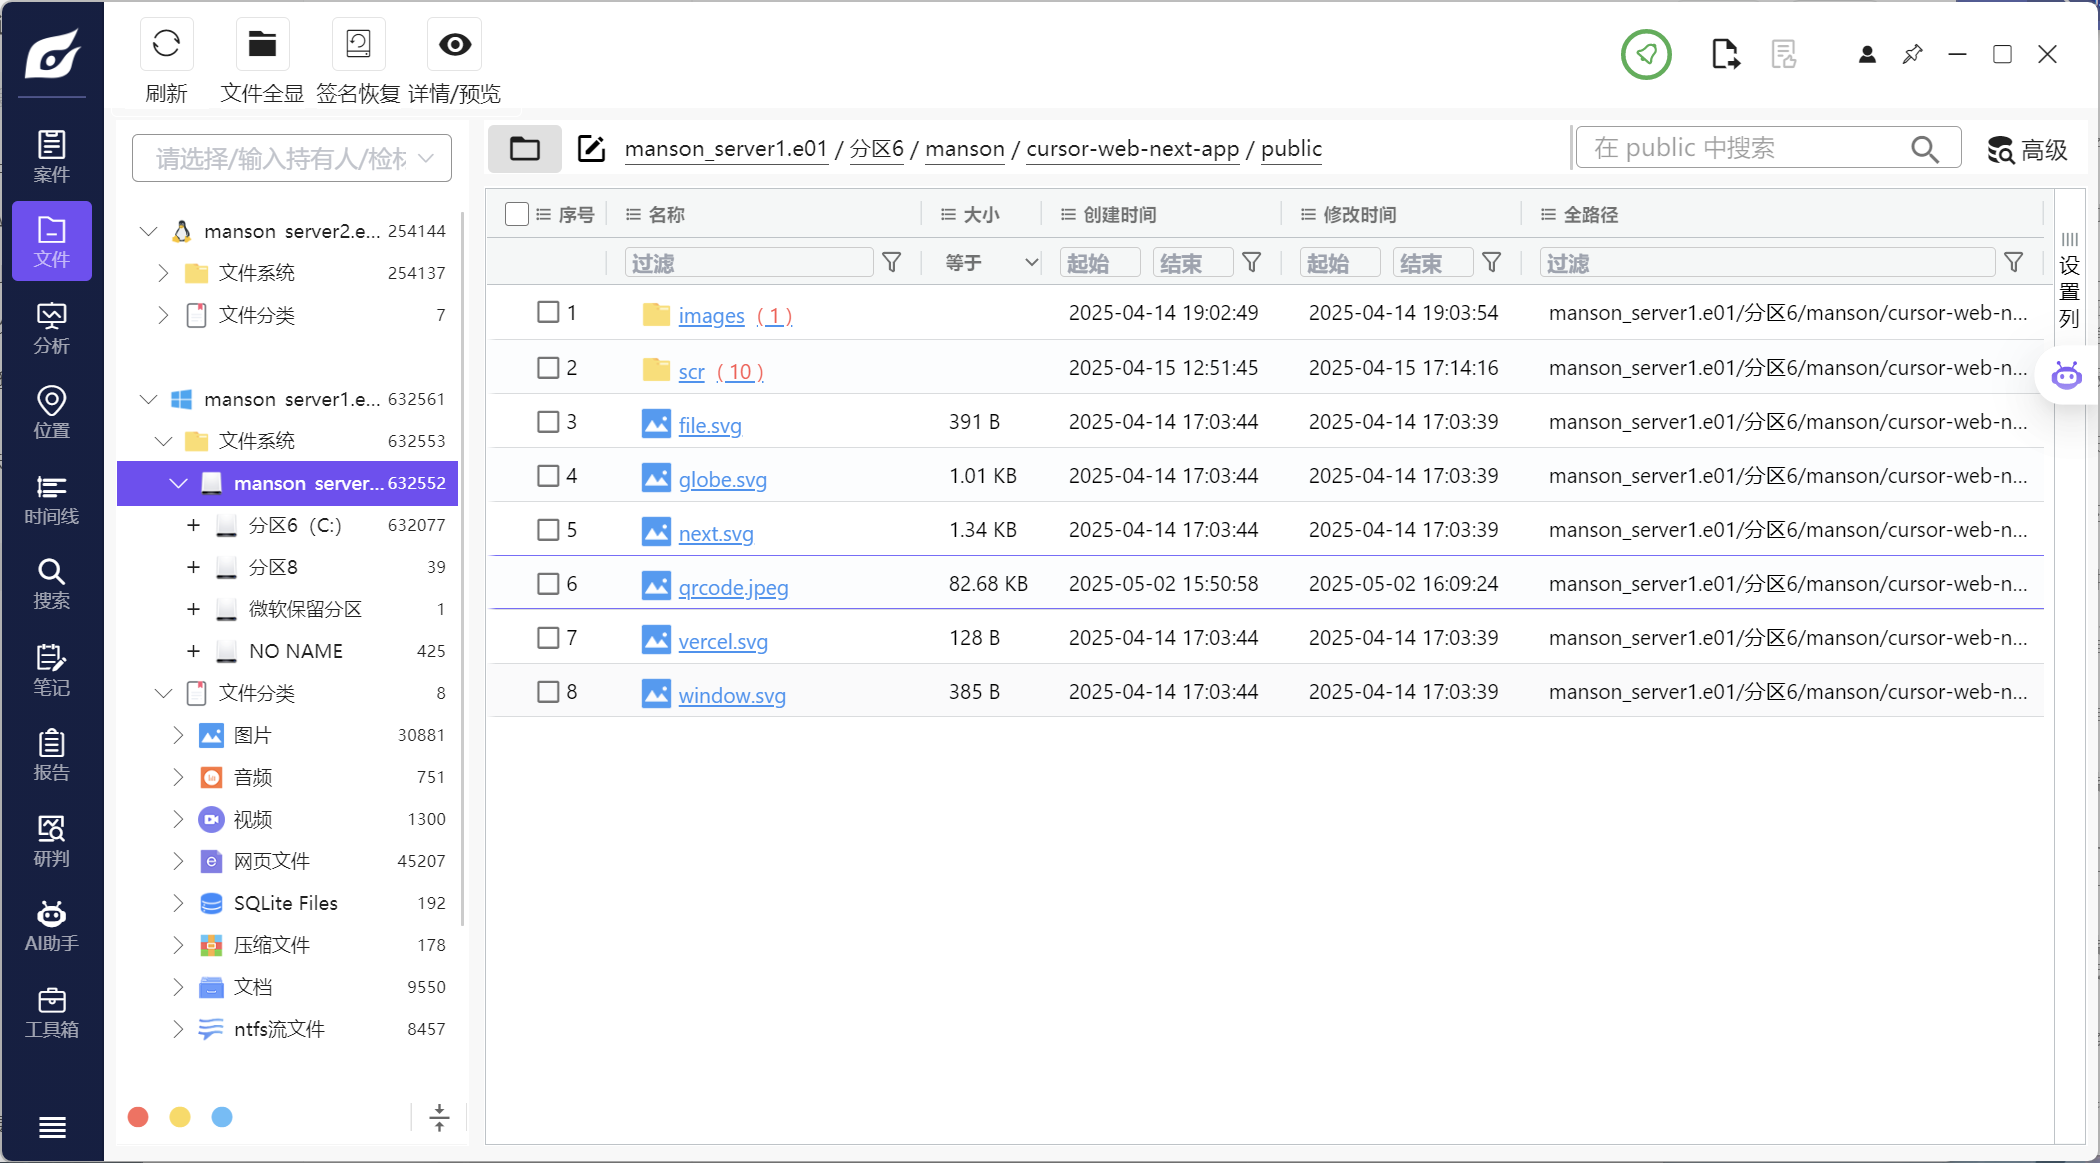This screenshot has height=1163, width=2100.
Task: Switch to the 报告 report tab
Action: [x=52, y=755]
